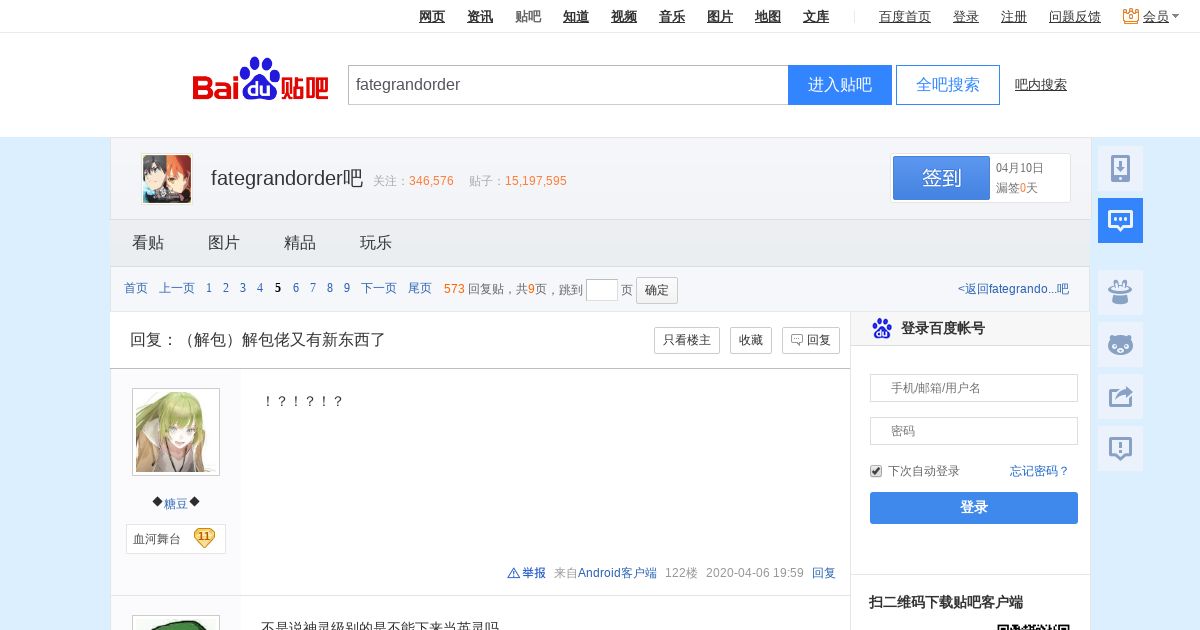Open the download app sidebar icon

[1120, 168]
